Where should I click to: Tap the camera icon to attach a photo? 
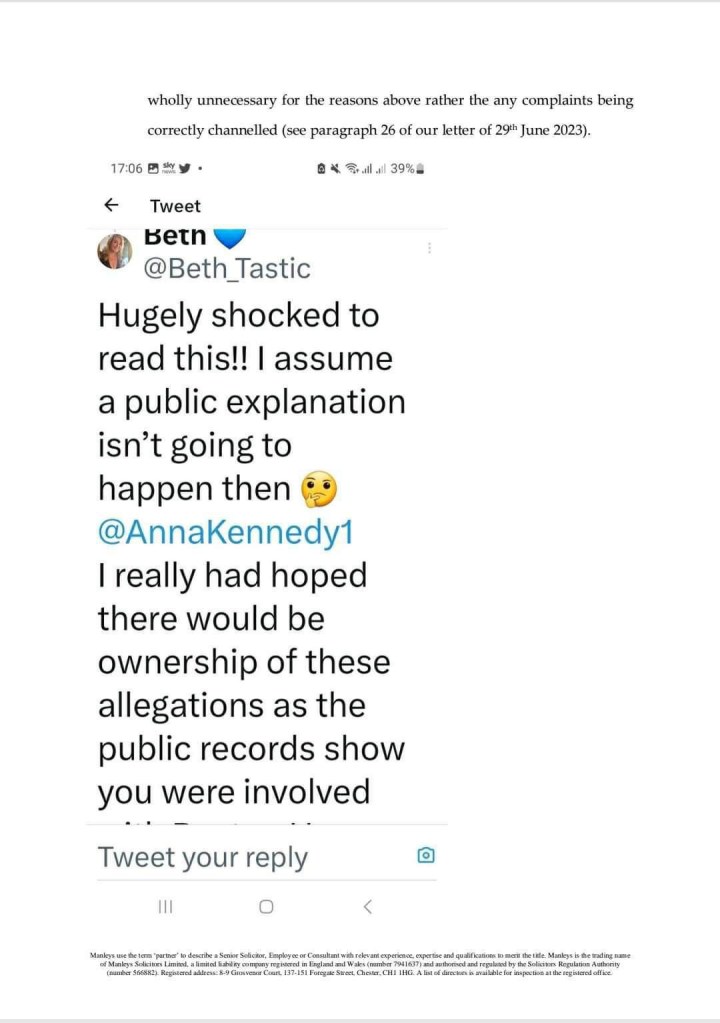[426, 855]
